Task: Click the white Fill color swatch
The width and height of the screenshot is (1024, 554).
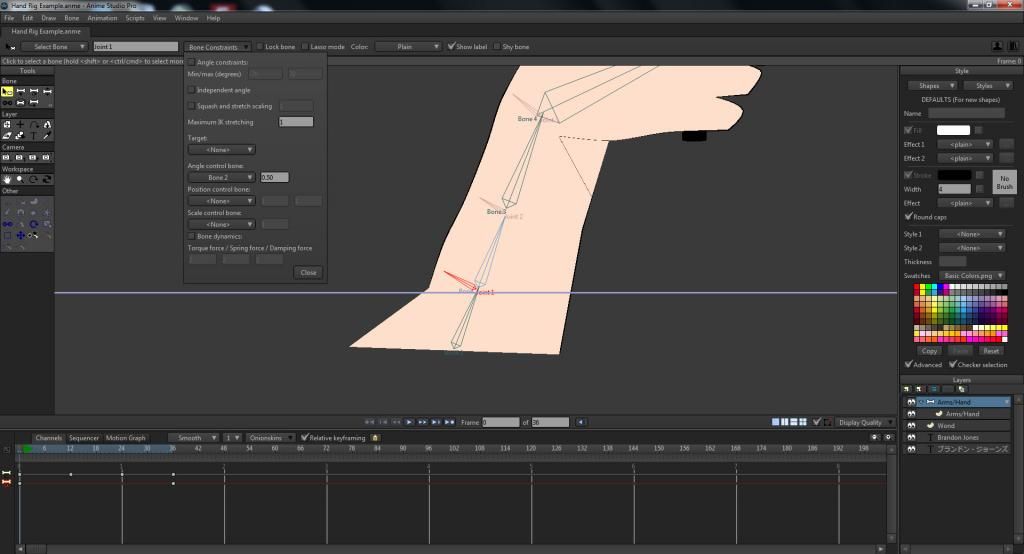Action: [953, 130]
